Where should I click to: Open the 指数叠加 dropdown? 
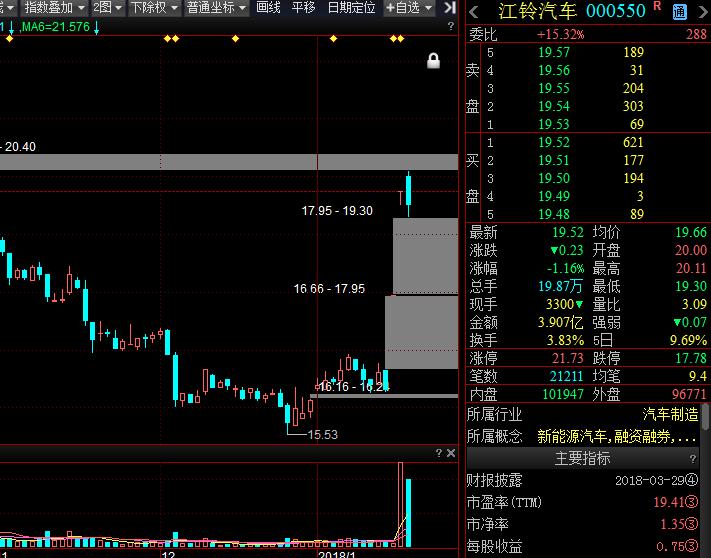pyautogui.click(x=54, y=8)
